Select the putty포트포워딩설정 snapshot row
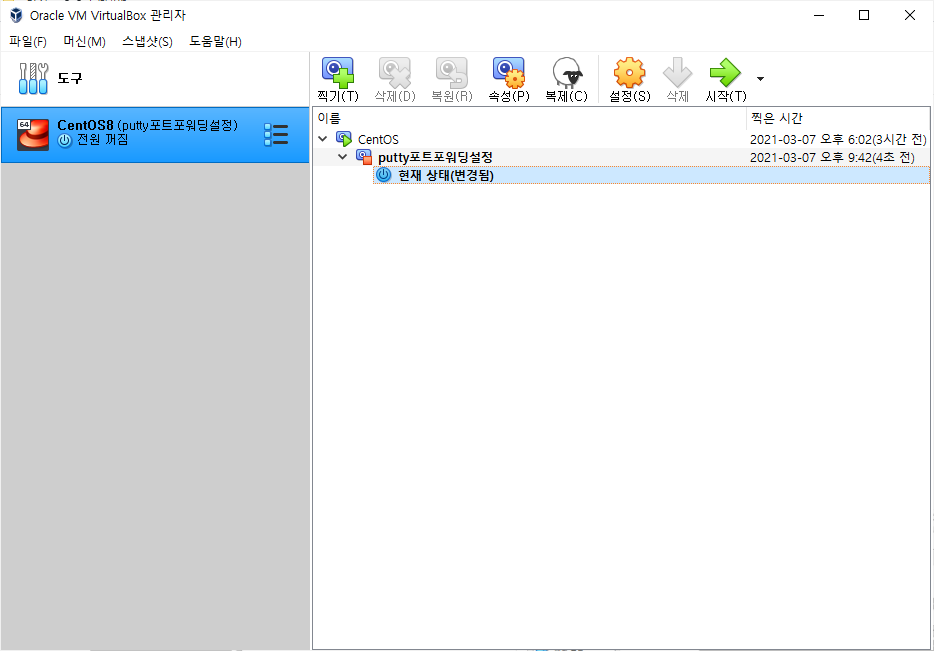This screenshot has width=934, height=651. pyautogui.click(x=621, y=157)
